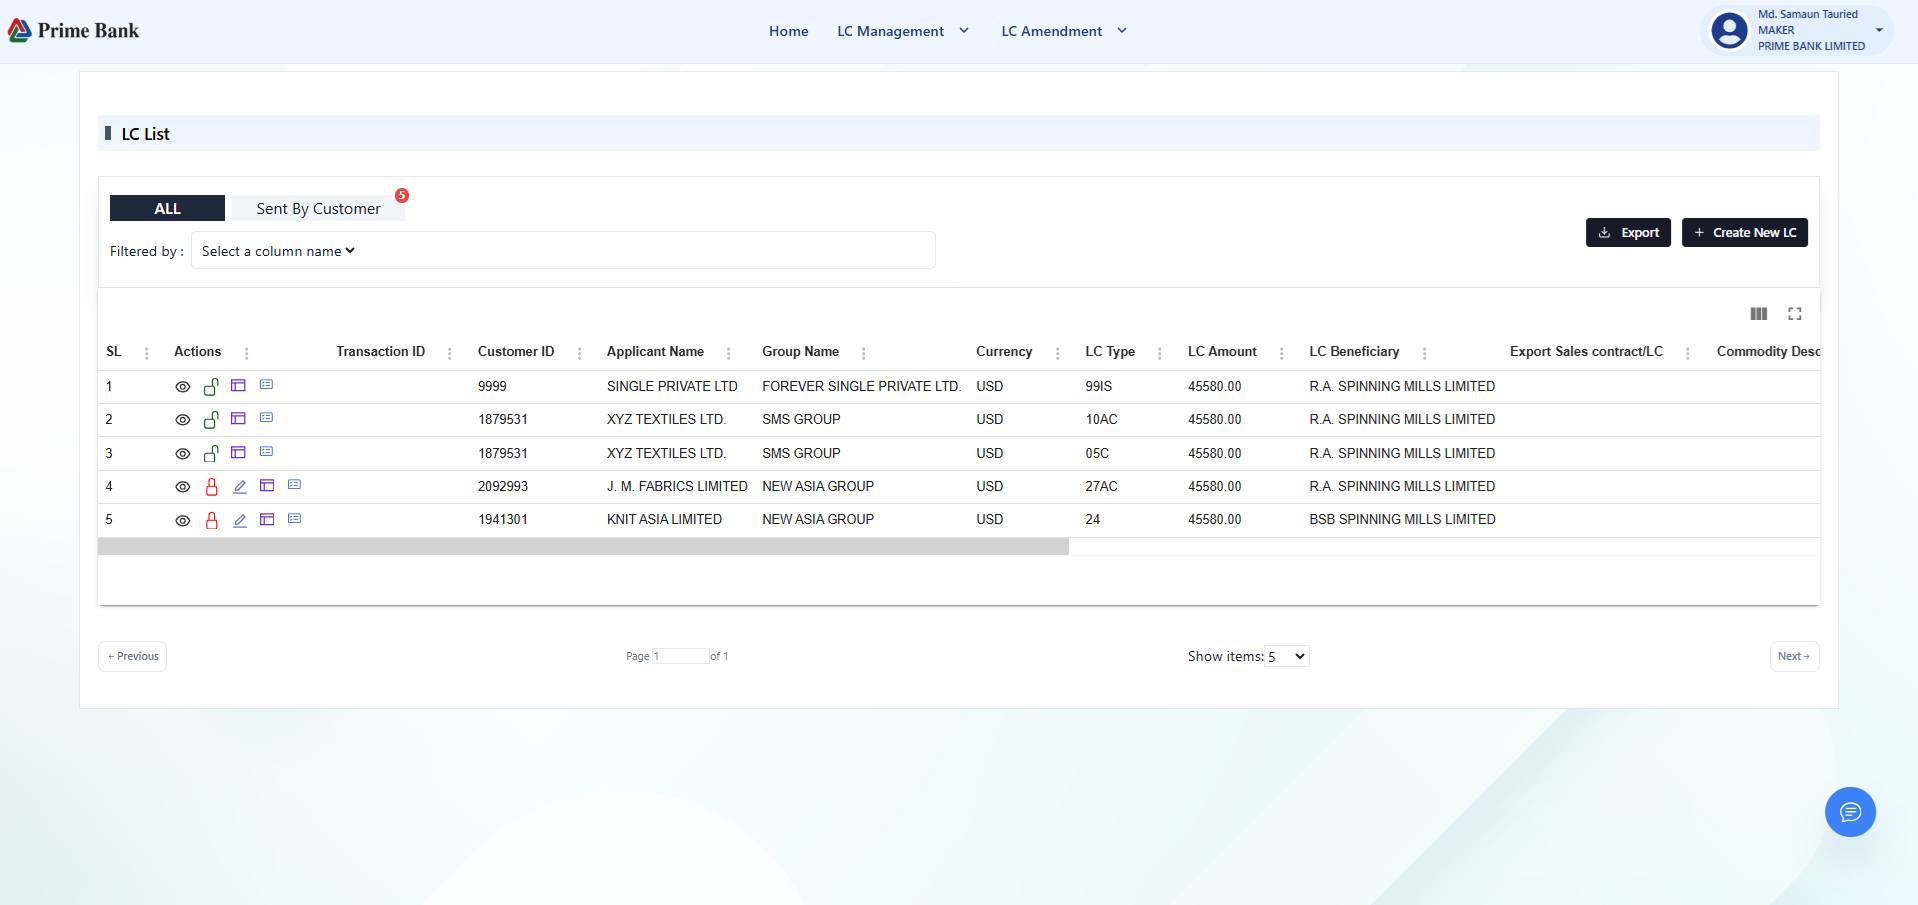Open purple layout icon in row 3

coord(238,452)
